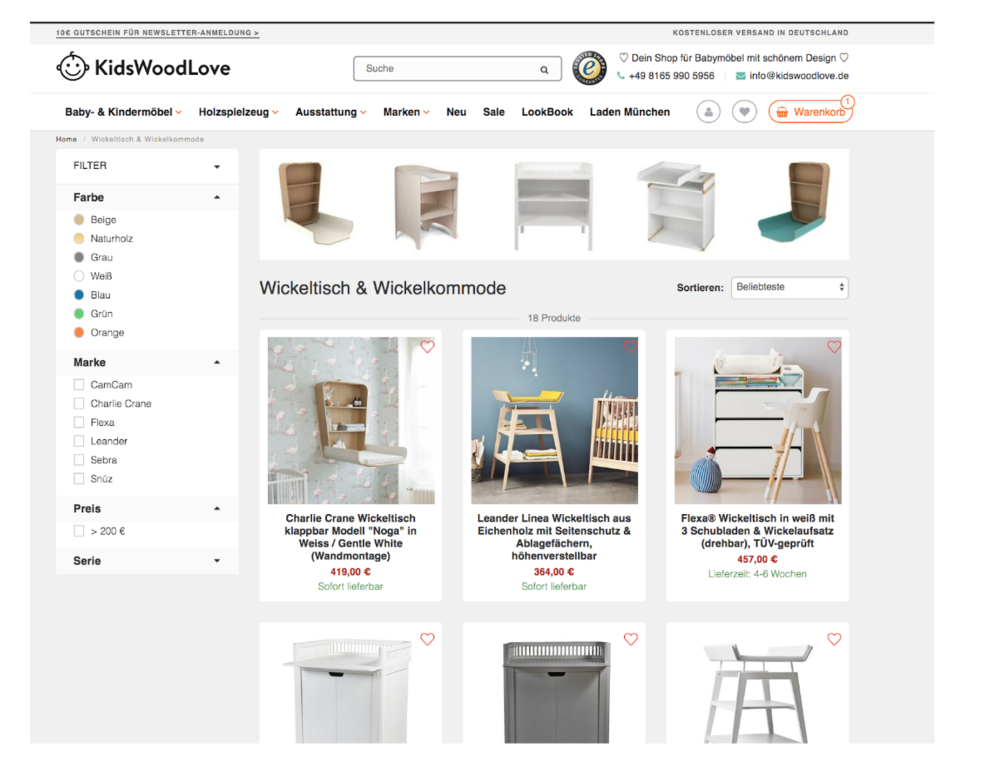Viewport: 1000px width, 777px height.
Task: Open the wishlist heart icon in header
Action: click(744, 112)
